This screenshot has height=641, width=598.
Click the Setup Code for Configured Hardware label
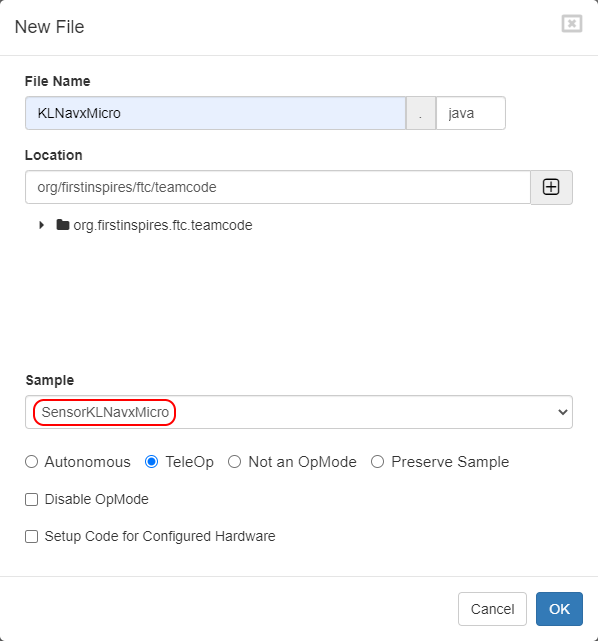160,536
